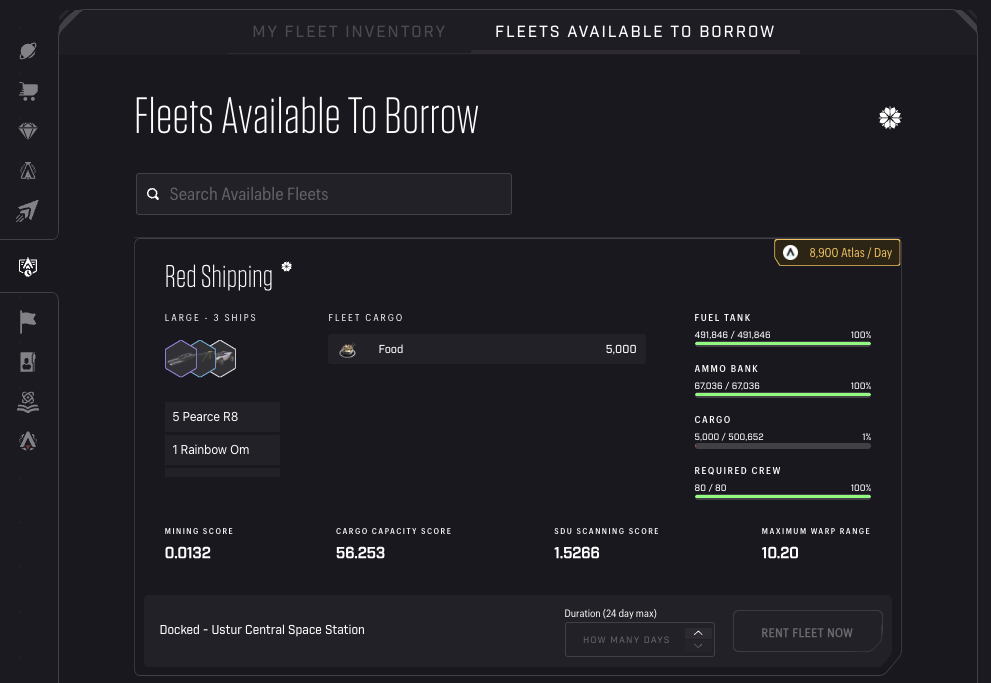Image resolution: width=991 pixels, height=683 pixels.
Task: Click the Cargo progress bar
Action: (x=782, y=444)
